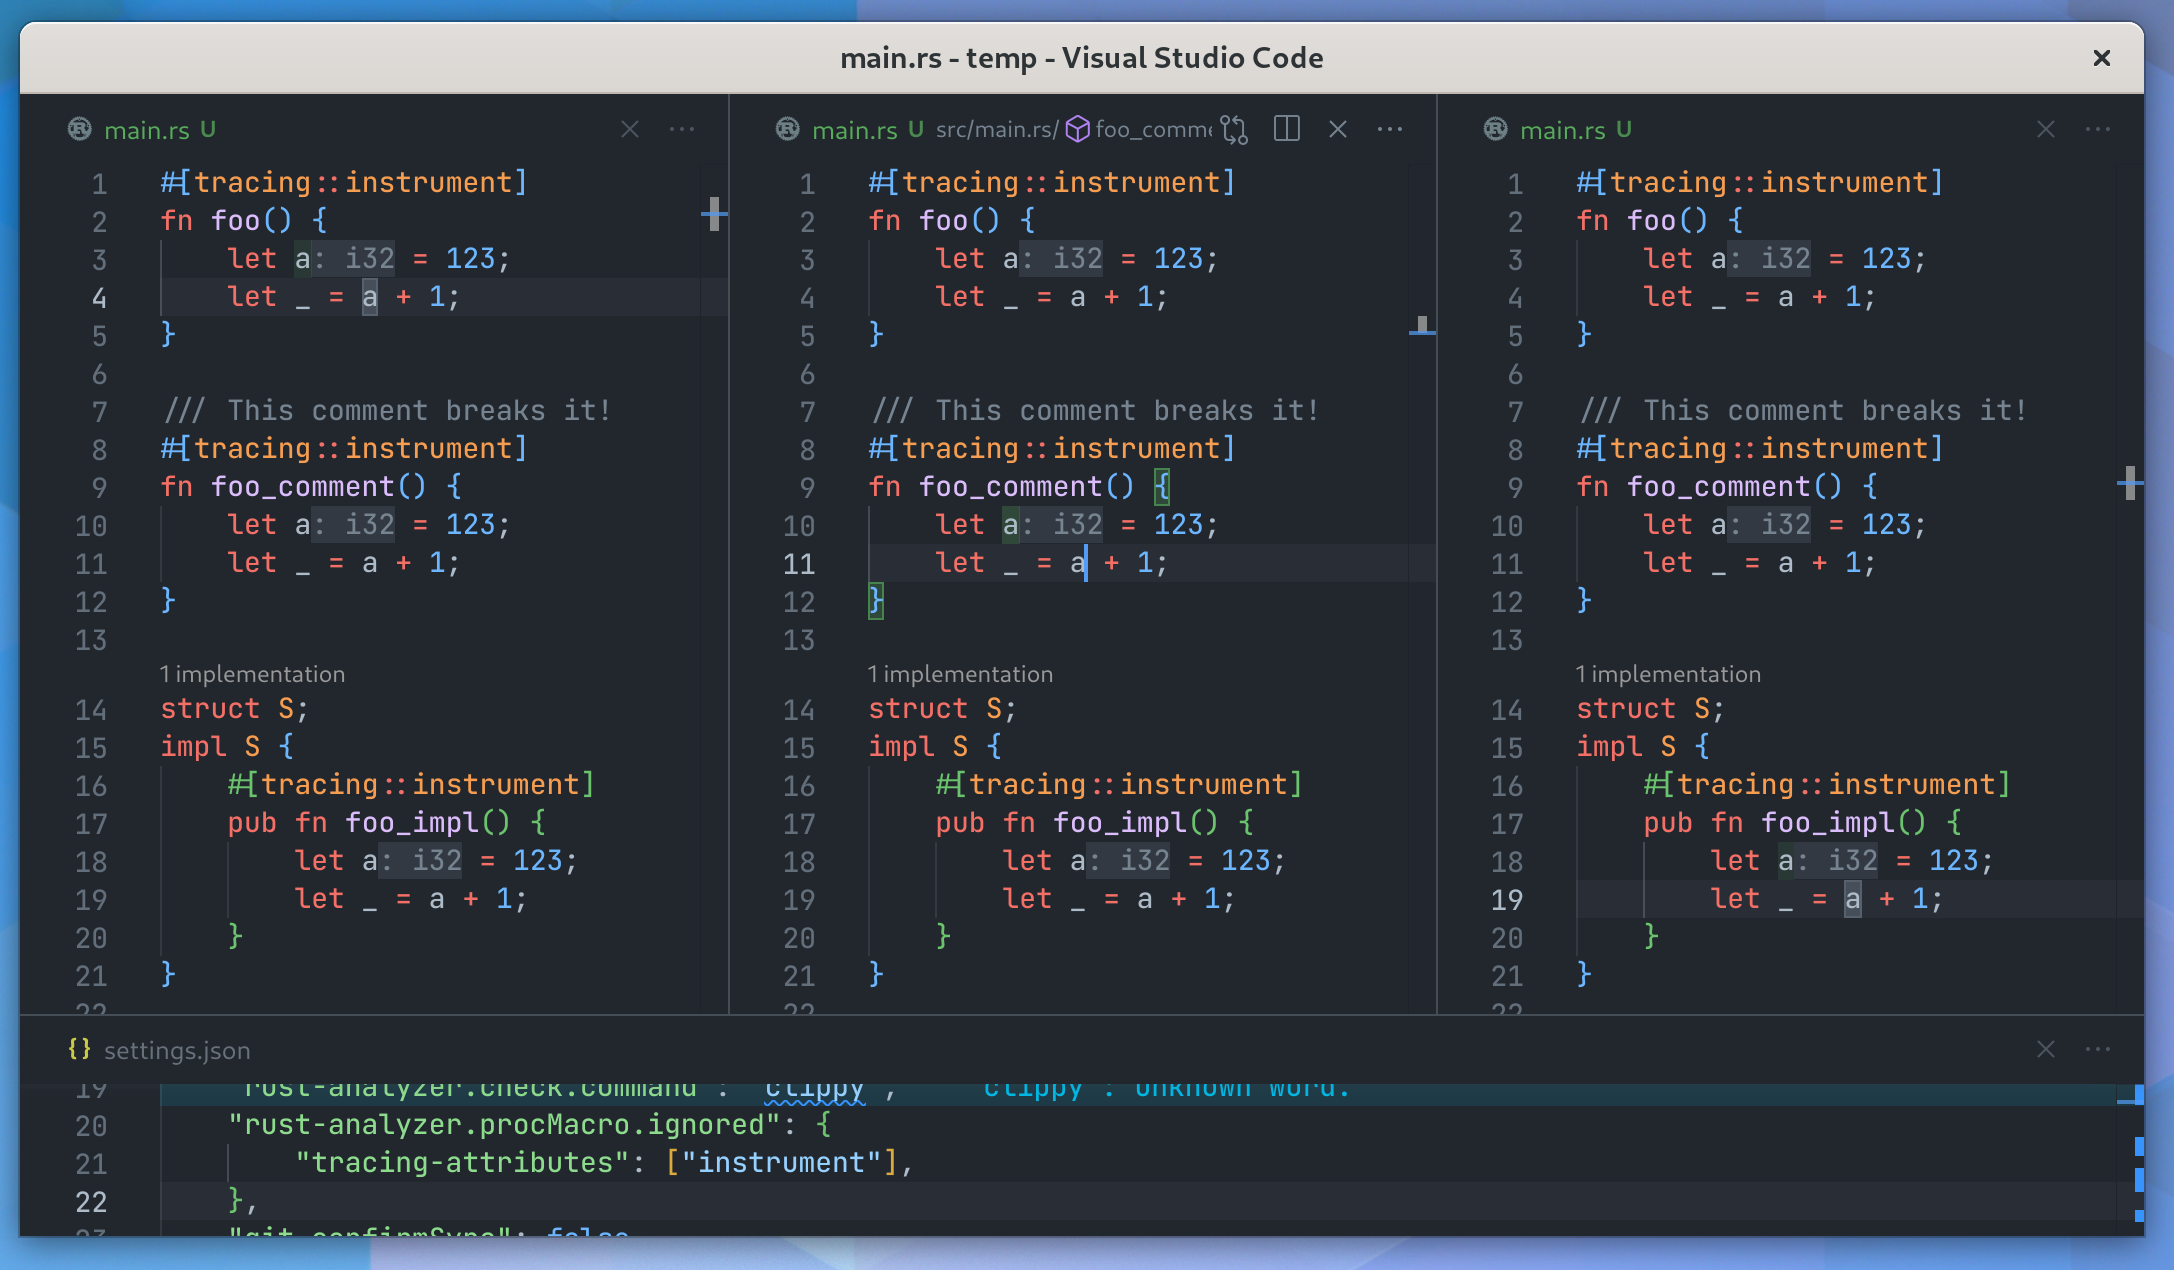
Task: Open the src/main.rs breadcrumb picker
Action: tap(994, 129)
